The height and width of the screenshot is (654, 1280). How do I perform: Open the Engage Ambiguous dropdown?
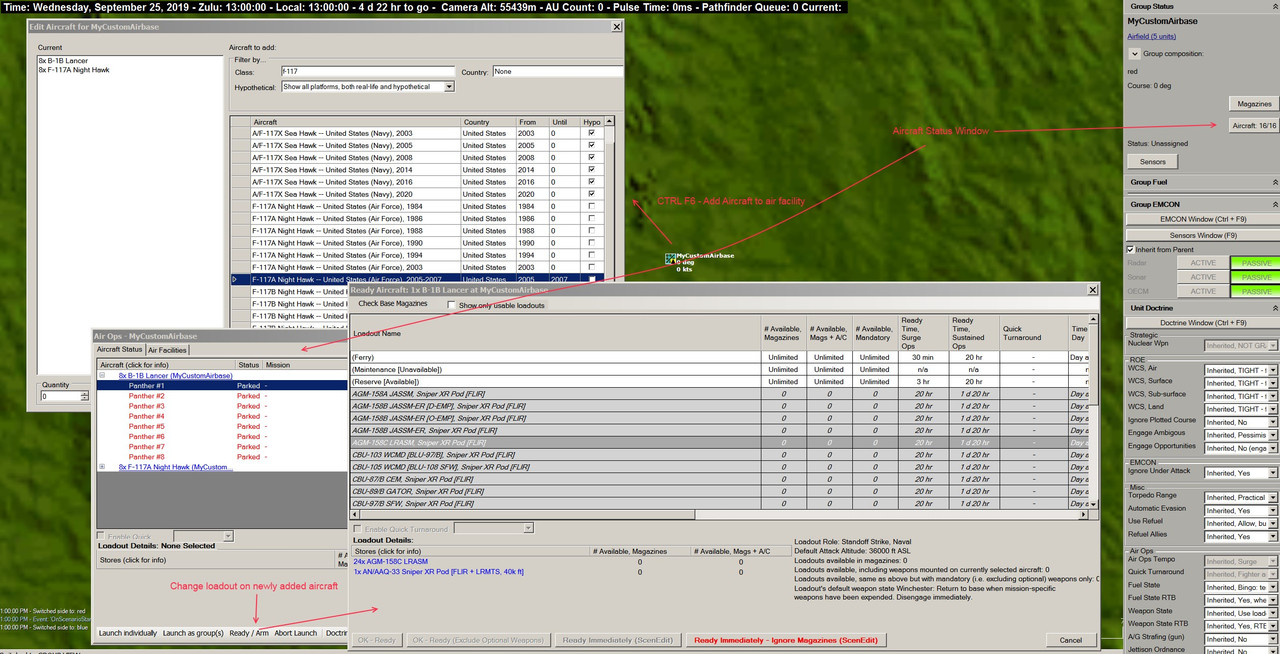(x=1273, y=435)
